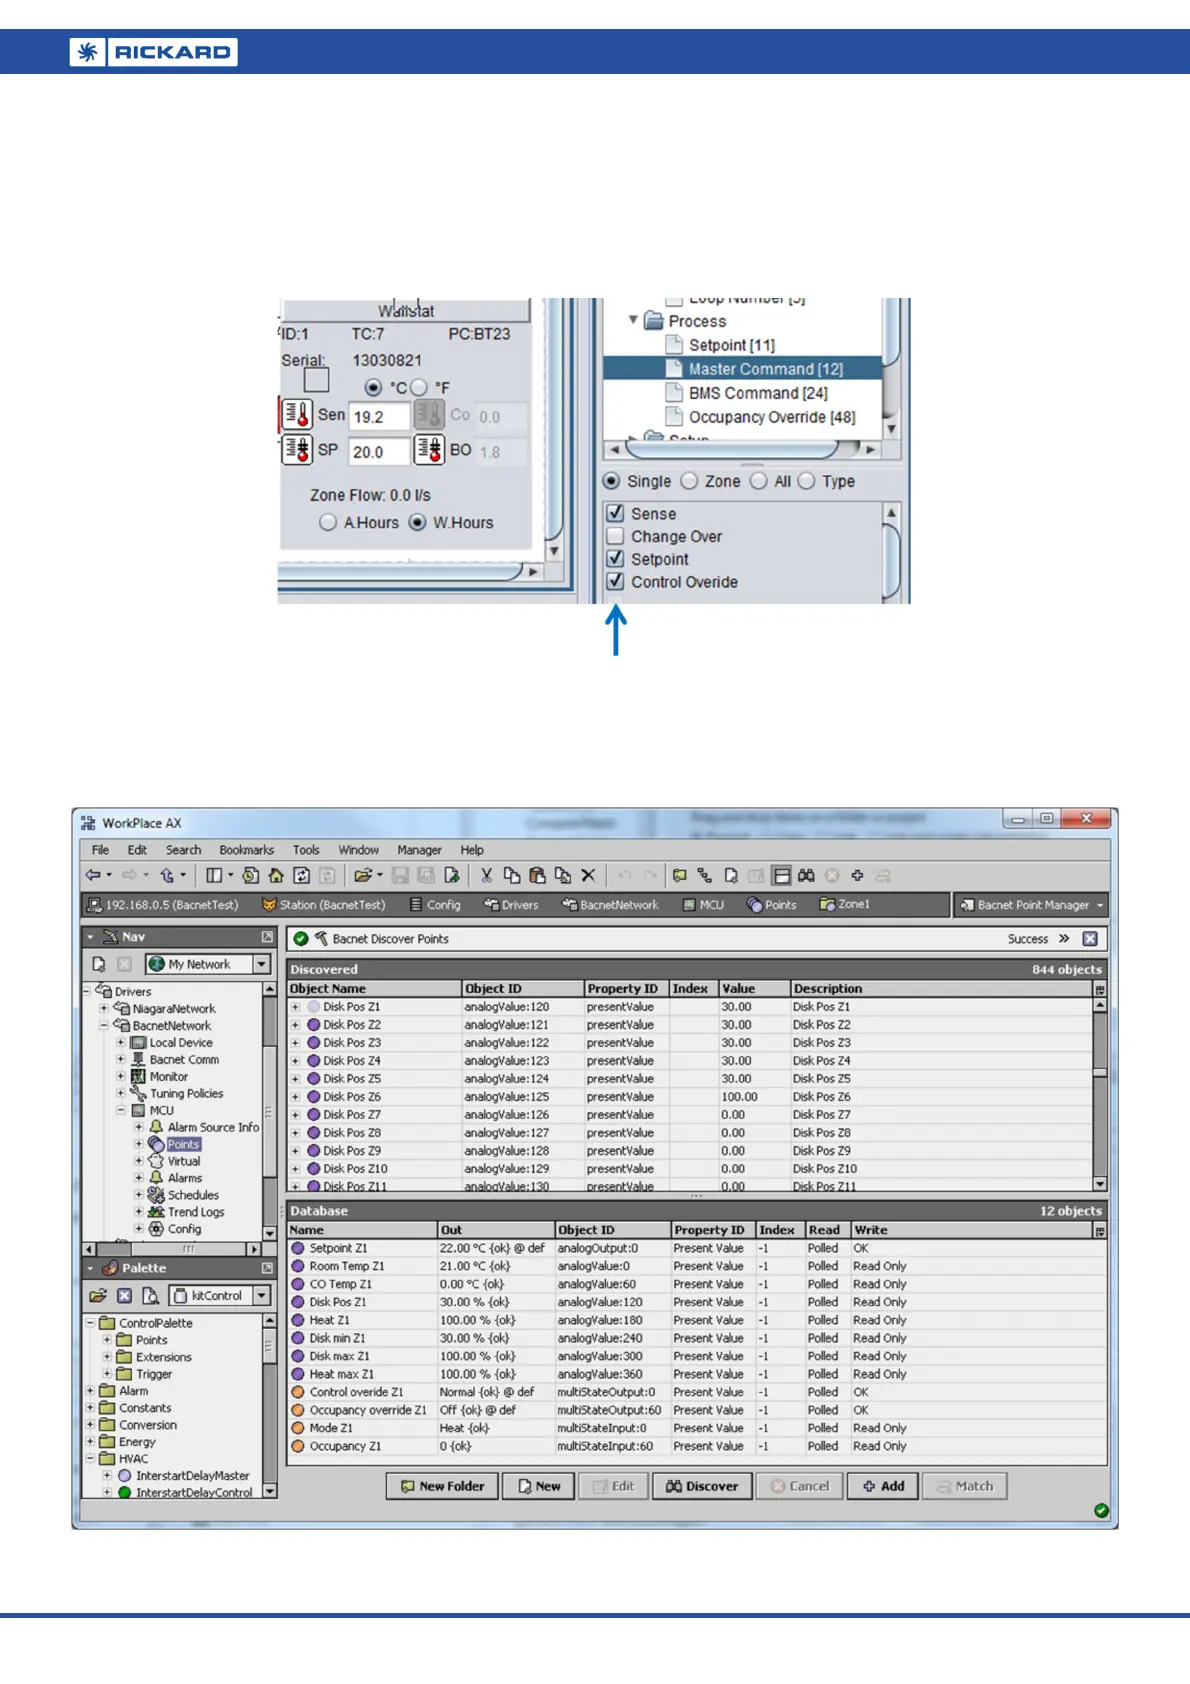Maximize the Nav side panel
This screenshot has height=1684, width=1190.
267,937
